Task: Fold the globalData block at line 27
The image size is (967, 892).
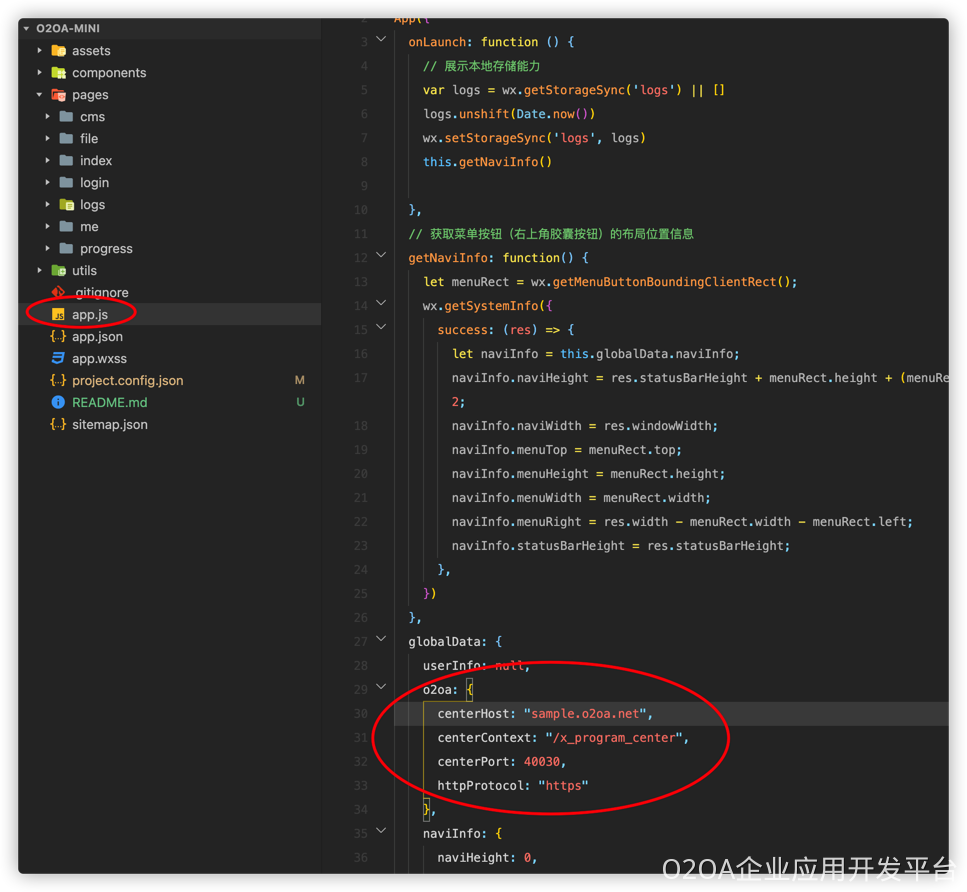Action: pos(380,641)
